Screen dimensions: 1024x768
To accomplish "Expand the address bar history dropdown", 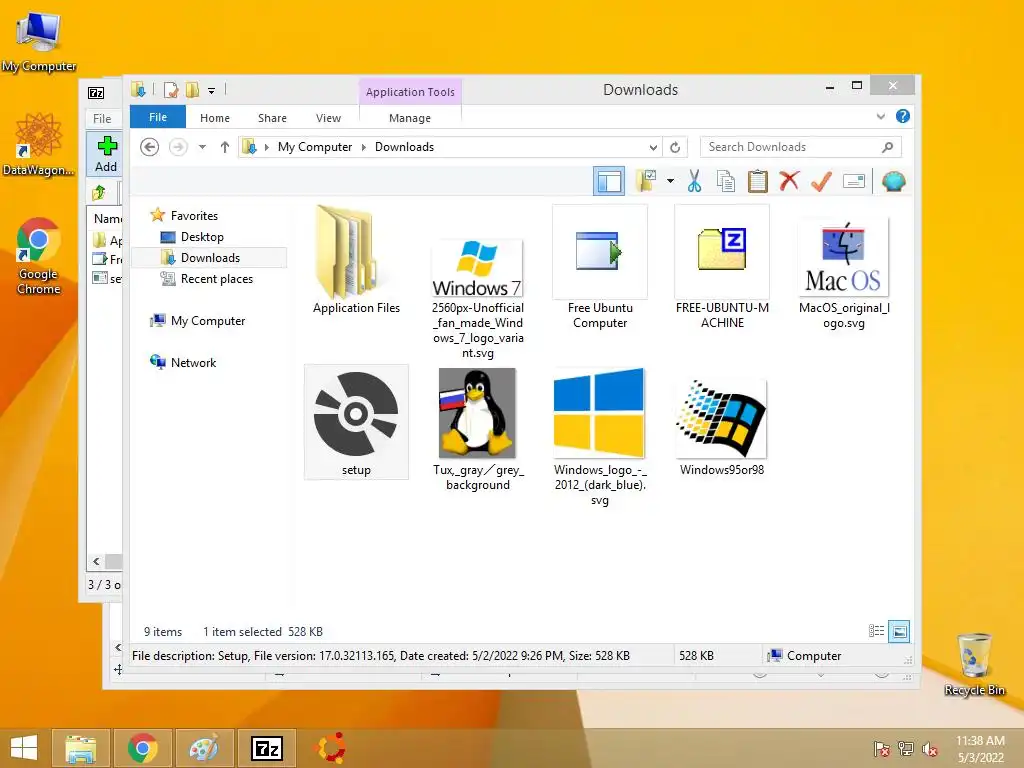I will (653, 147).
